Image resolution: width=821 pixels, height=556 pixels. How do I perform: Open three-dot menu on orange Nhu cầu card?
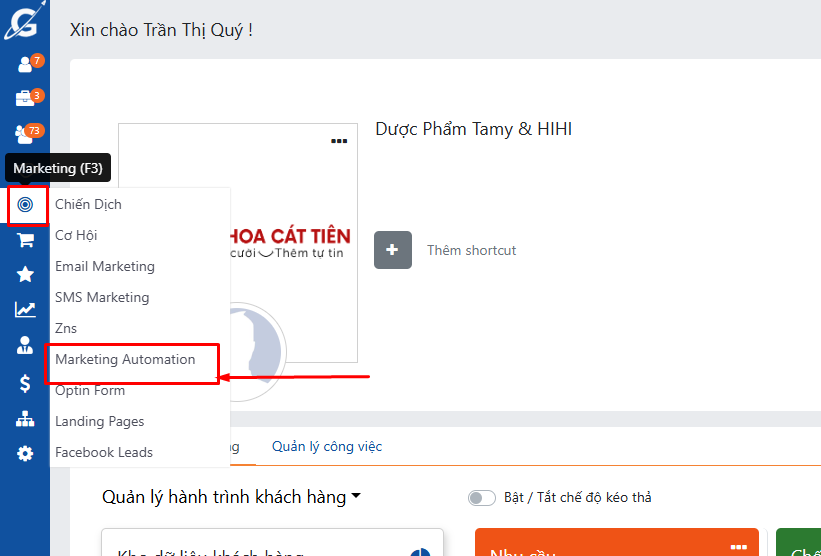click(x=739, y=547)
